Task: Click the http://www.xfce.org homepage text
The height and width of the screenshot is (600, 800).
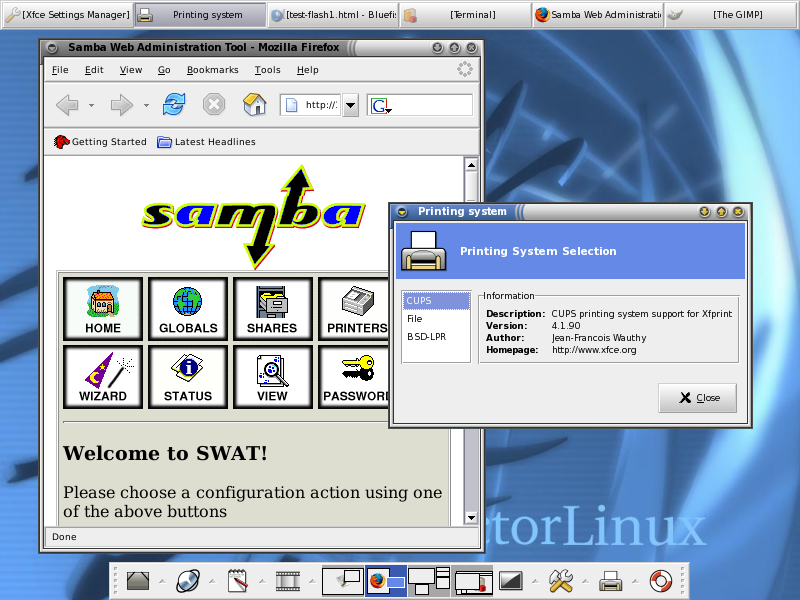Action: click(x=594, y=350)
